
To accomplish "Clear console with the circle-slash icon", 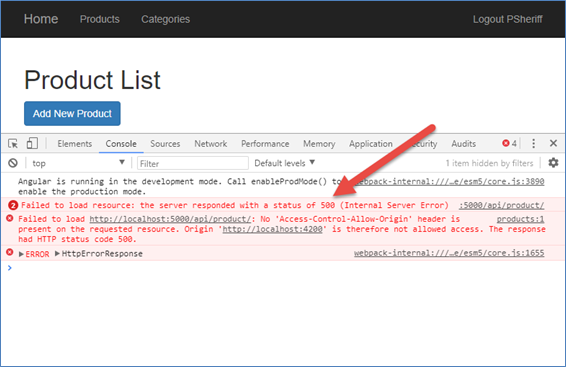I will tap(13, 163).
